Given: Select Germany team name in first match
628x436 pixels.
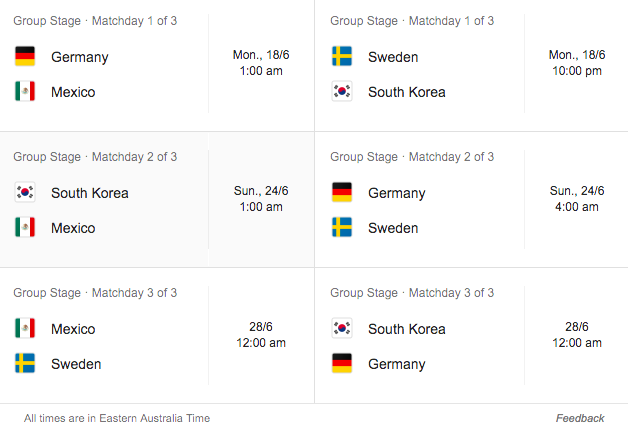Looking at the screenshot, I should [x=80, y=57].
